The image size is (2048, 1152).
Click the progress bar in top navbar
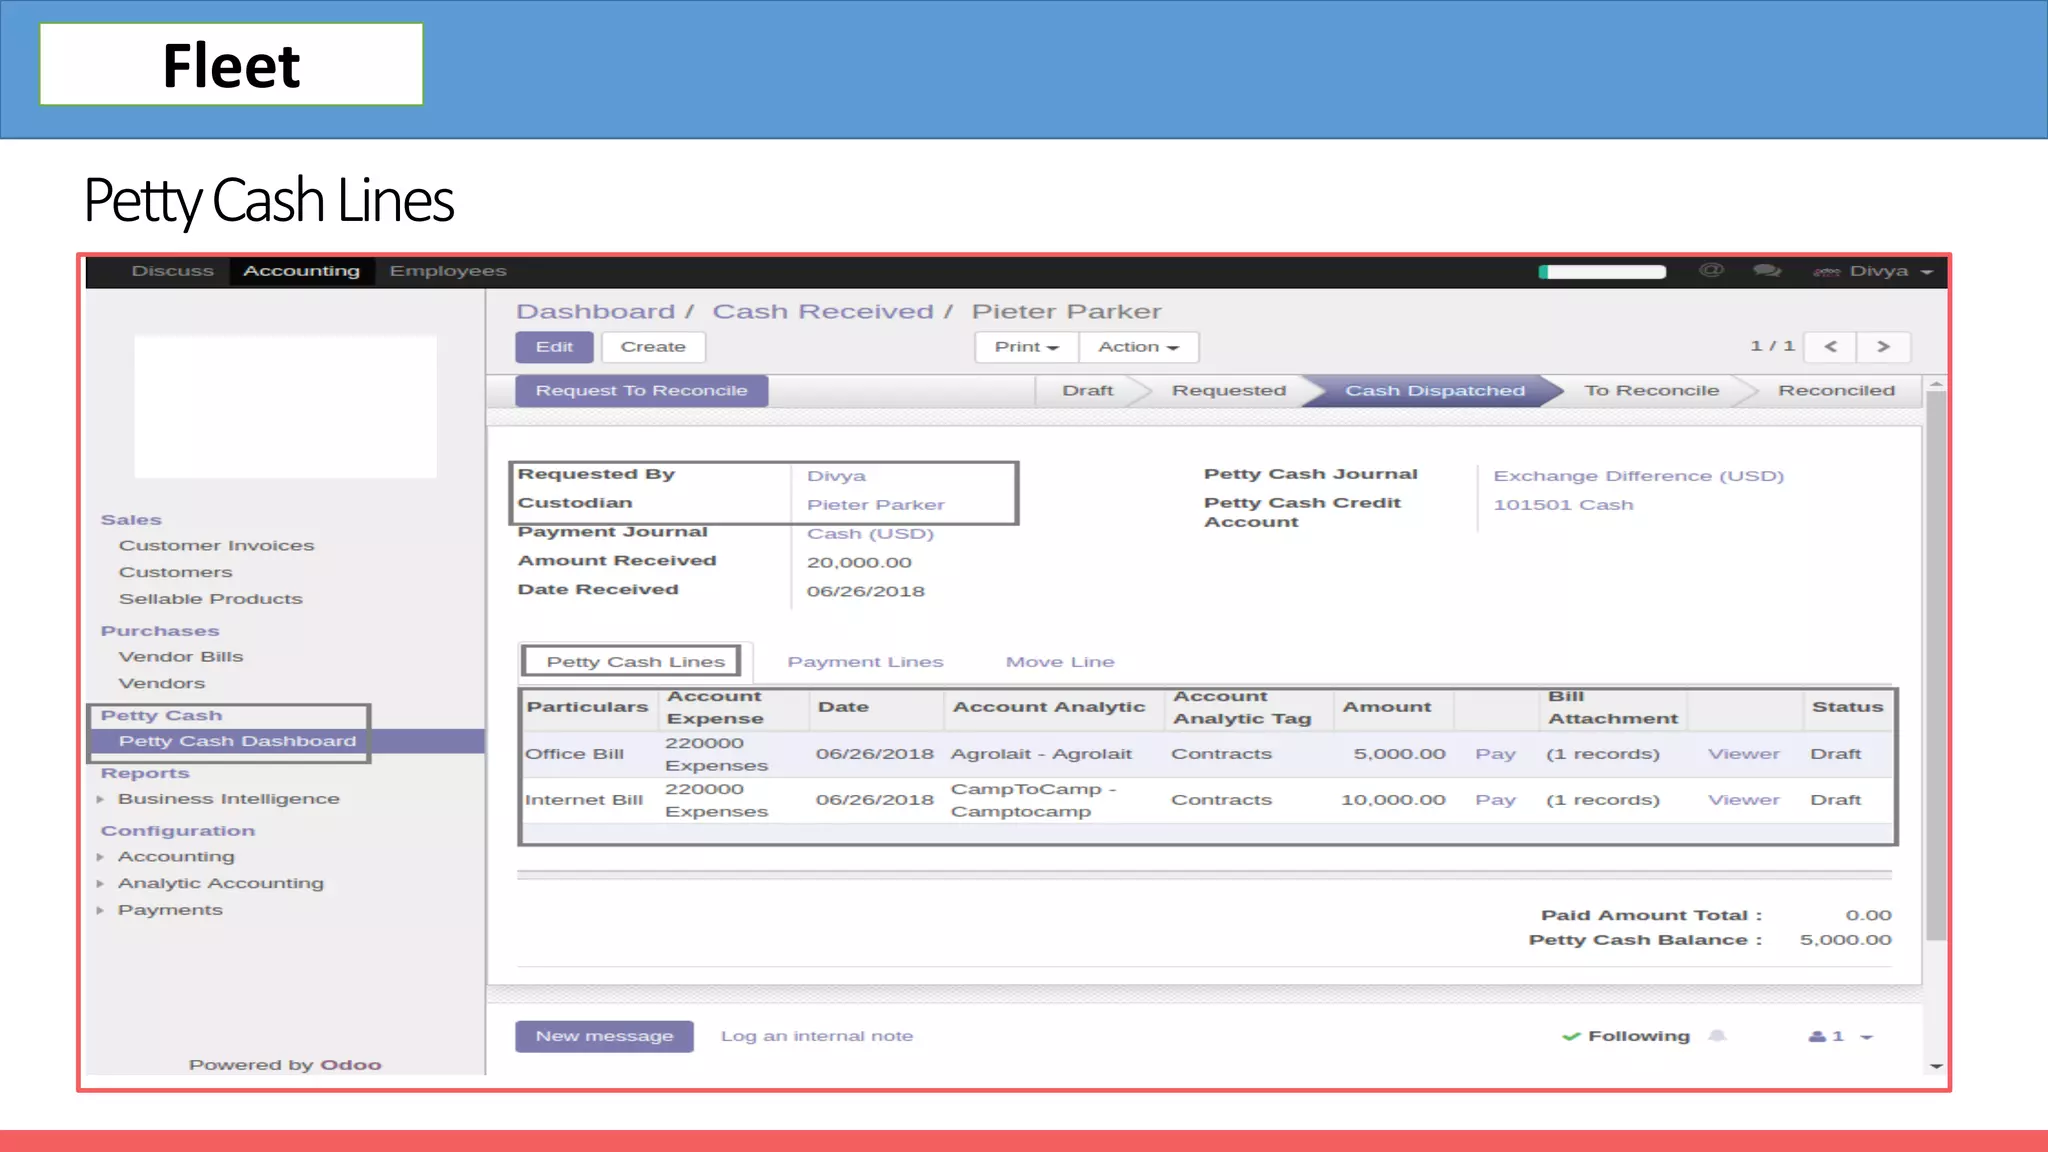coord(1602,271)
